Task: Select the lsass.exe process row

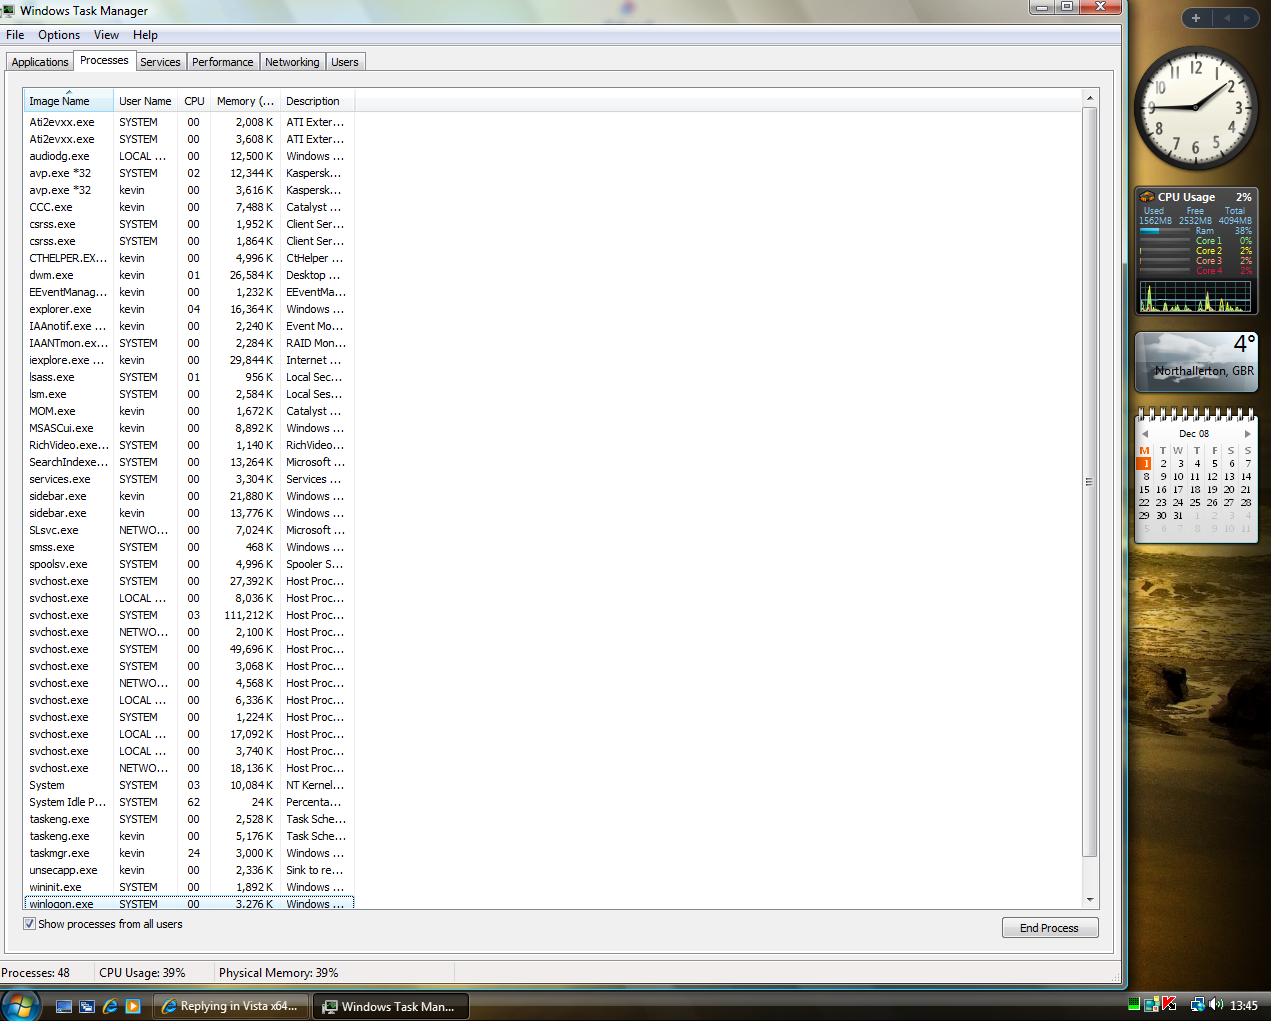Action: pyautogui.click(x=188, y=377)
